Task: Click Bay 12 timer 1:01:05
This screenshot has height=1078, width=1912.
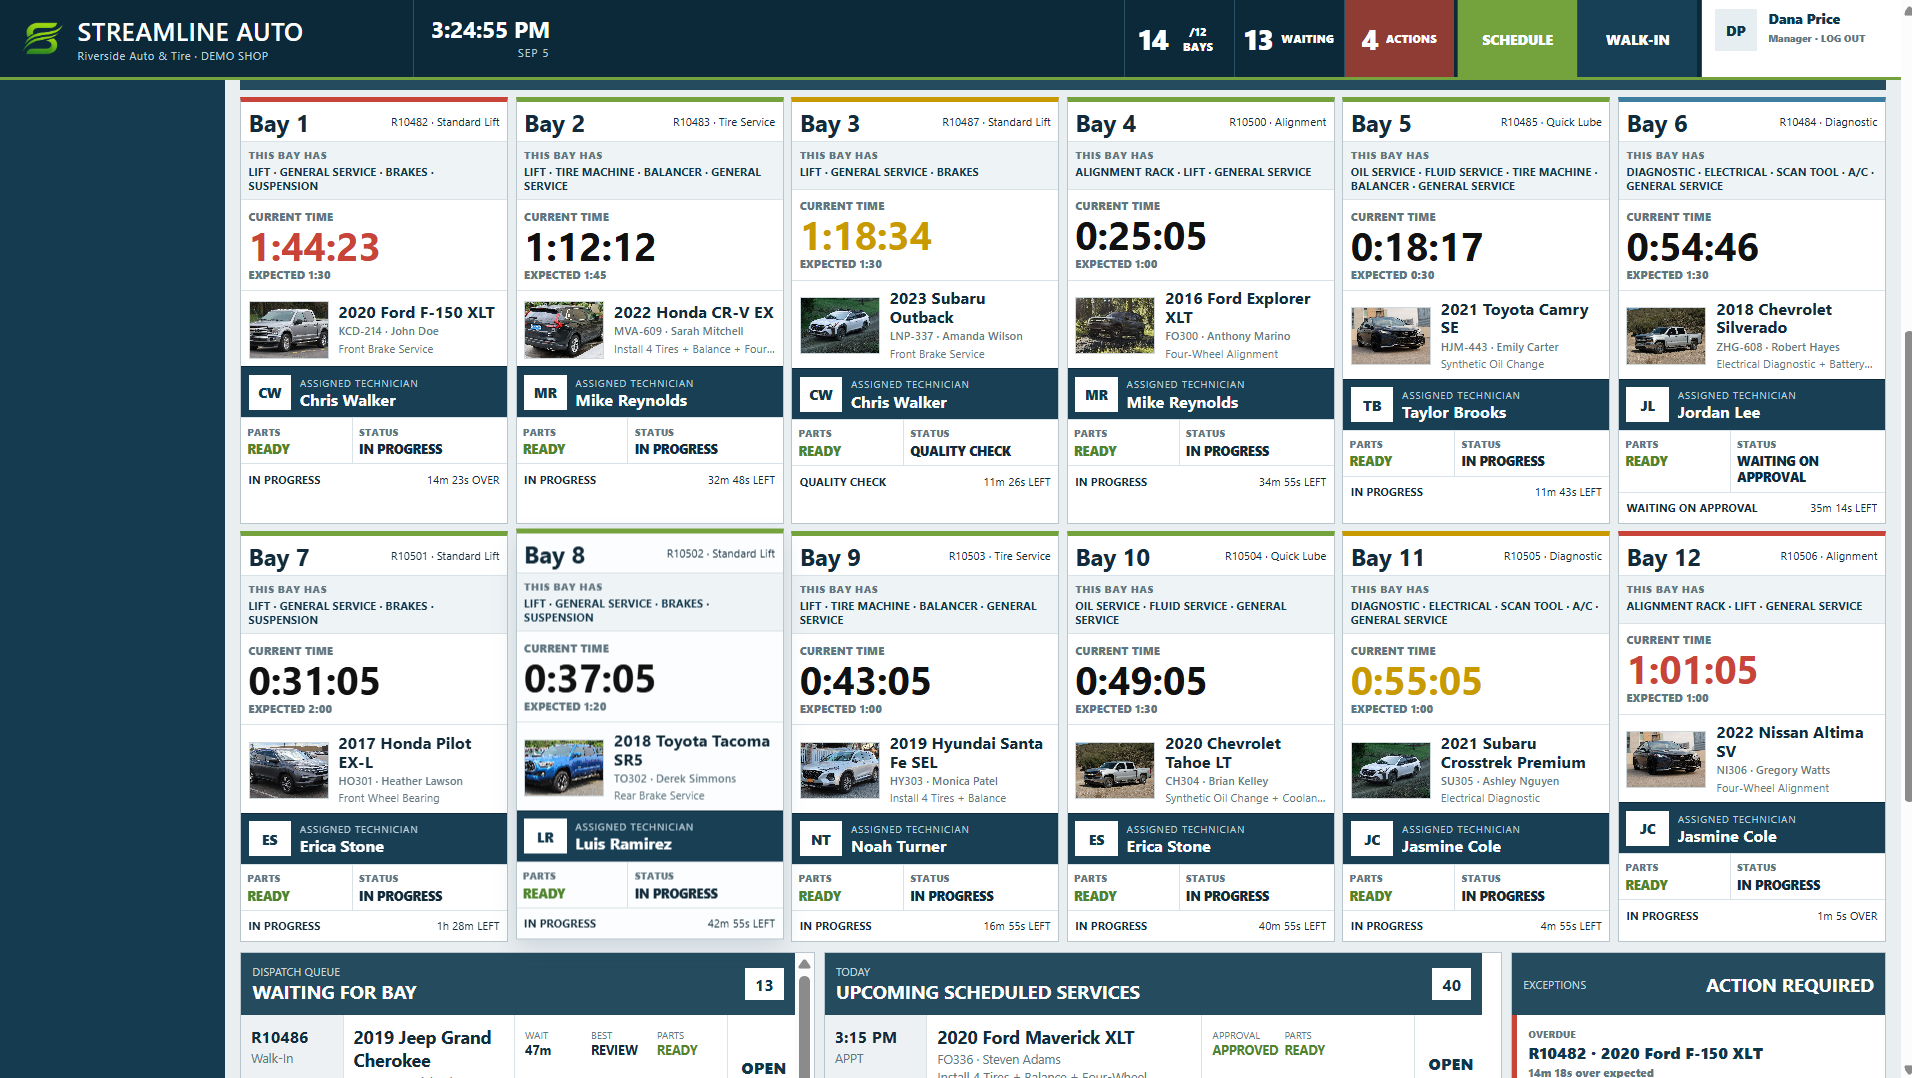Action: 1692,671
